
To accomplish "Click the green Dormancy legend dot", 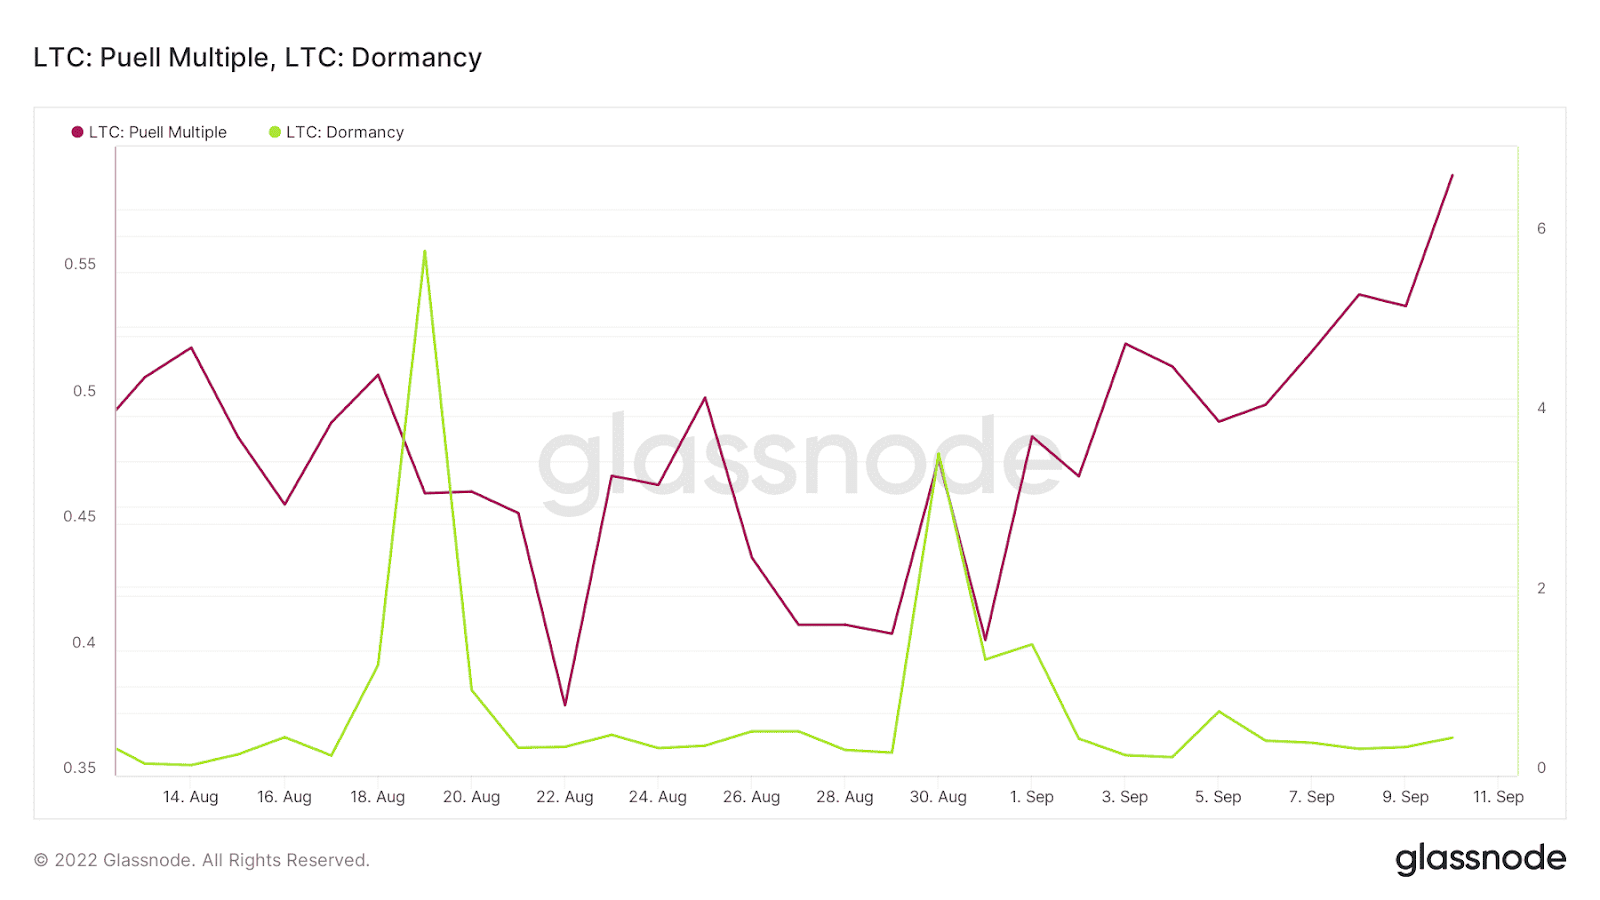I will pyautogui.click(x=275, y=132).
